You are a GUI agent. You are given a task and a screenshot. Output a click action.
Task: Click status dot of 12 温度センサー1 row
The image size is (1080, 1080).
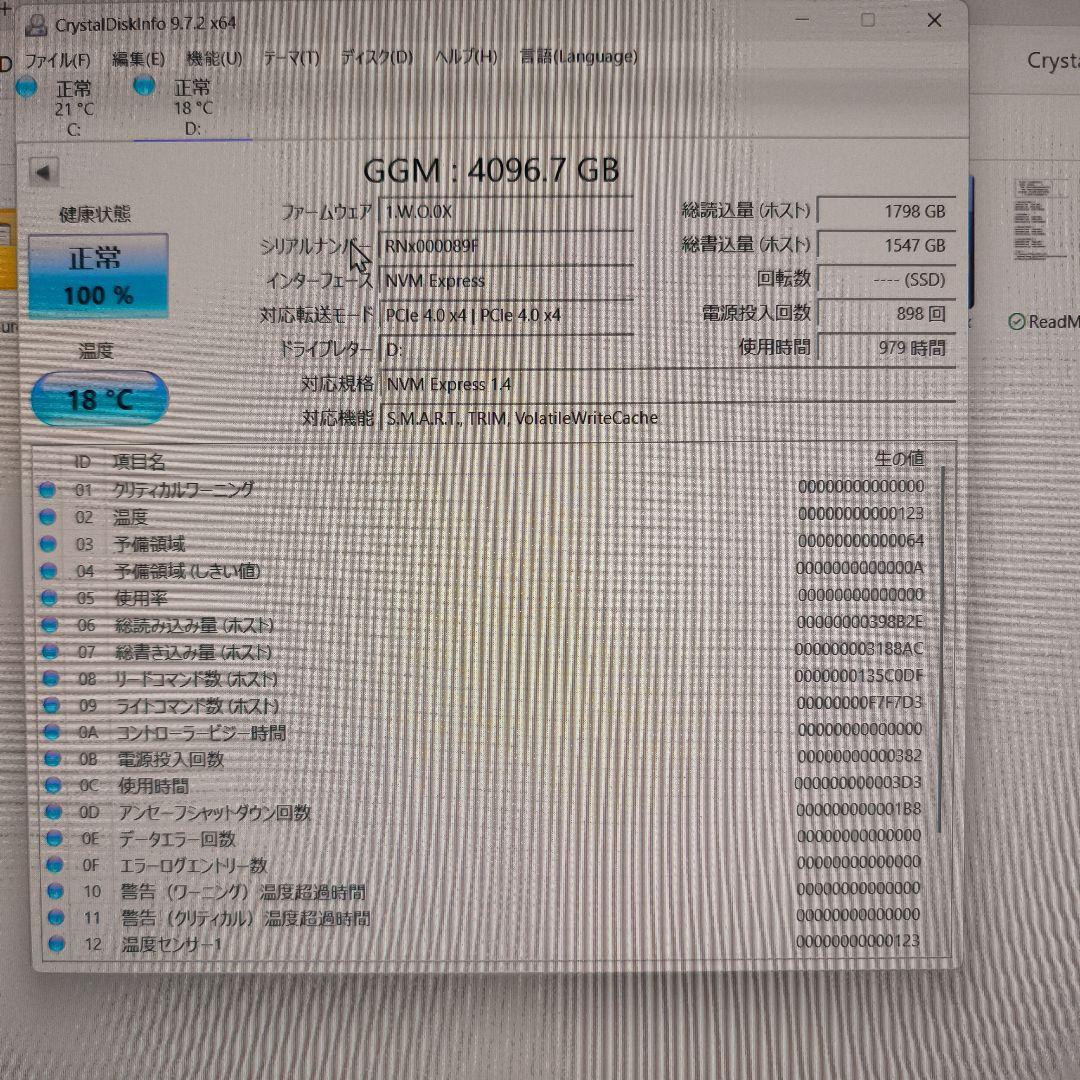coord(57,944)
